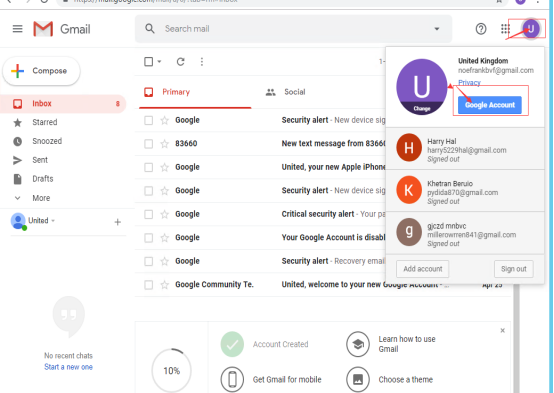Click the Compose button
The height and width of the screenshot is (393, 554).
pyautogui.click(x=41, y=71)
